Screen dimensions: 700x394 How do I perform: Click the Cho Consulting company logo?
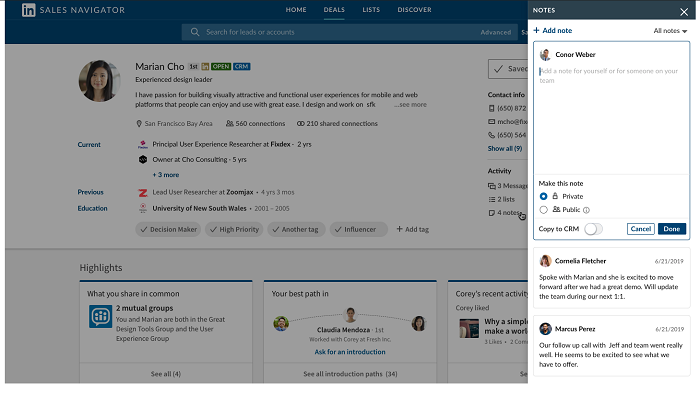143,159
